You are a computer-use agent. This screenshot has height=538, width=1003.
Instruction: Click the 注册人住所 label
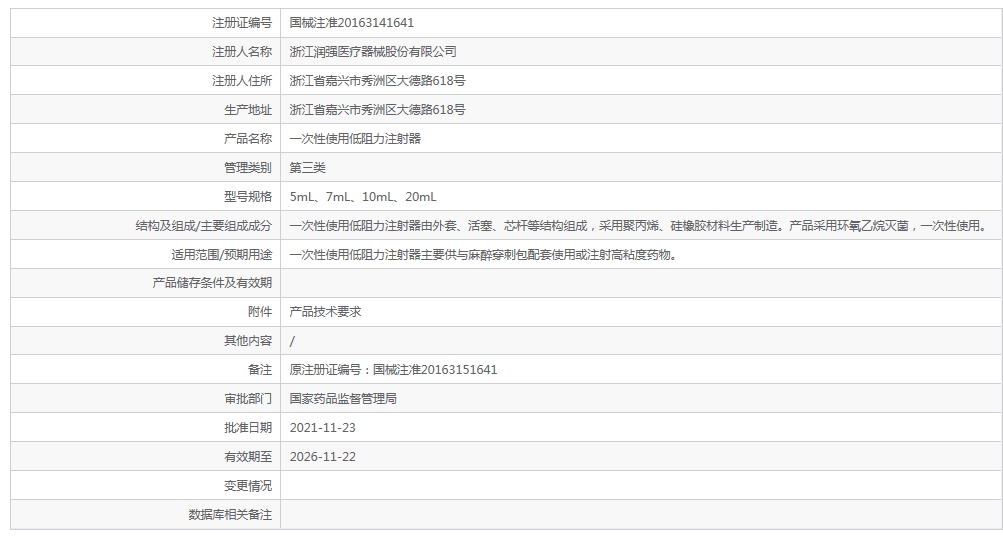click(242, 81)
